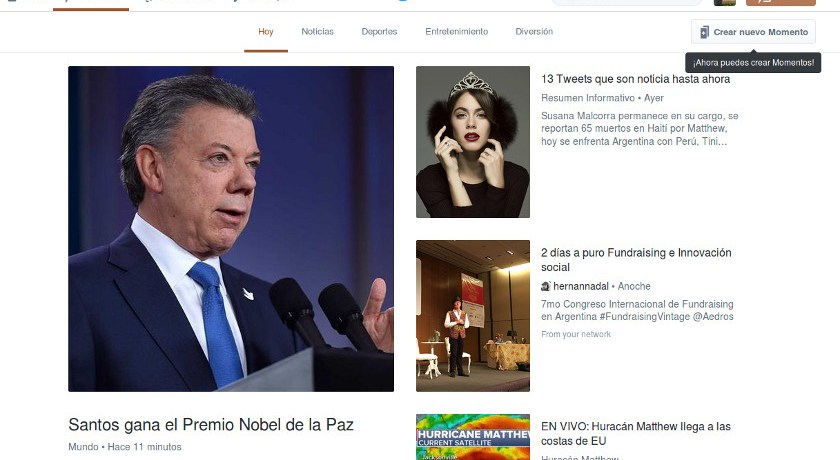Viewport: 840px width, 460px height.
Task: Open 13 Tweets que son noticia headline
Action: point(635,79)
